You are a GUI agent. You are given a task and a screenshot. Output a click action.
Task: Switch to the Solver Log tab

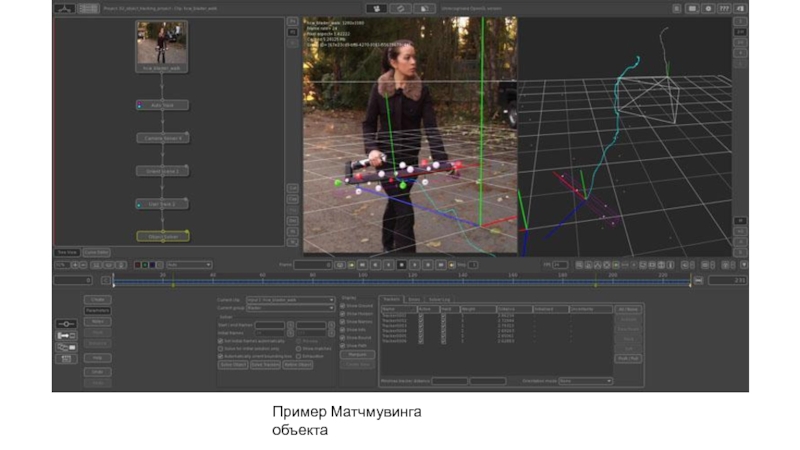pyautogui.click(x=439, y=299)
